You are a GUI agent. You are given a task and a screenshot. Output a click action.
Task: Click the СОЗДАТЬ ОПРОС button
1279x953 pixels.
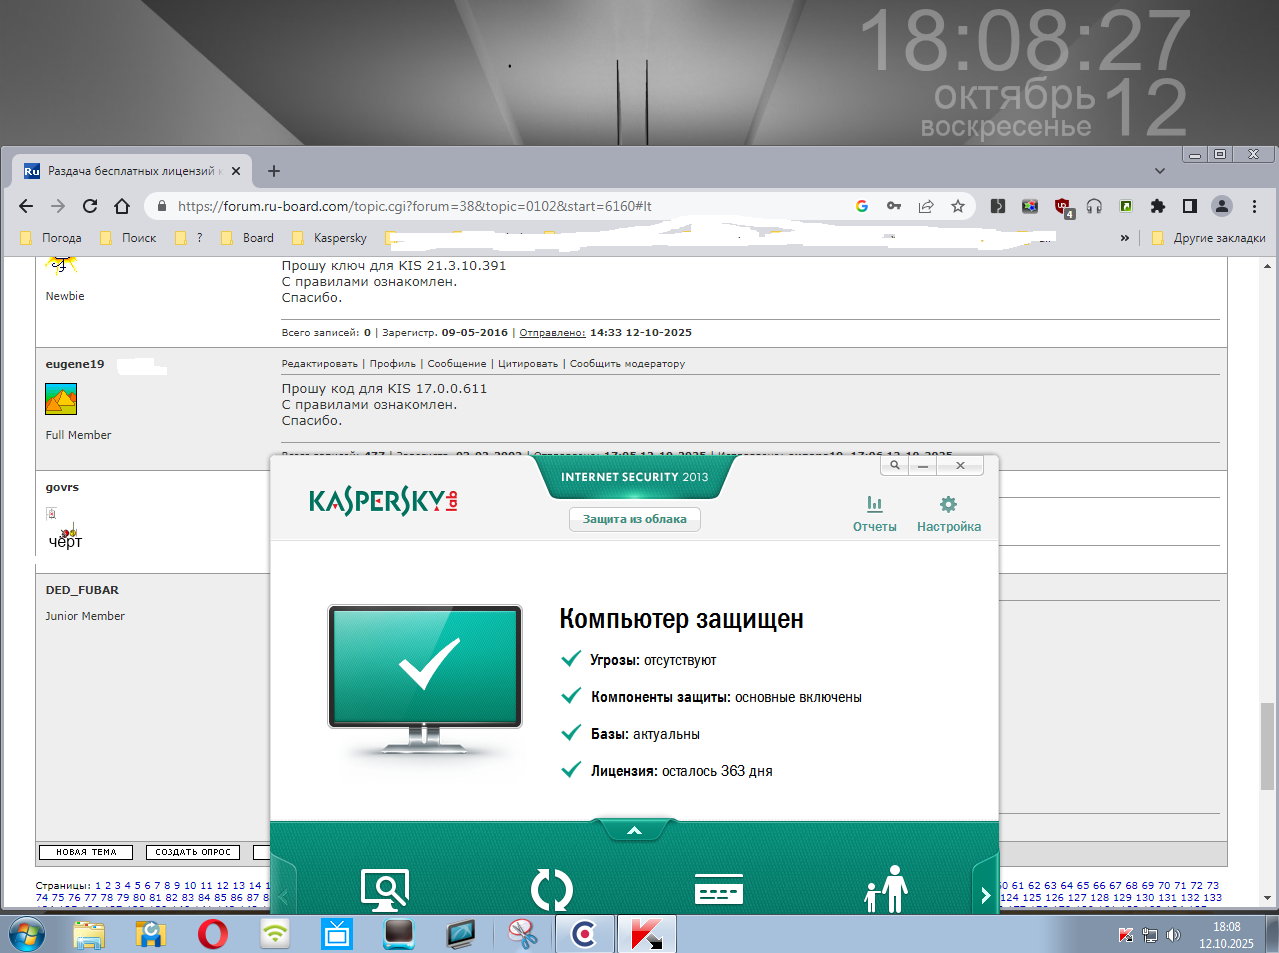193,852
